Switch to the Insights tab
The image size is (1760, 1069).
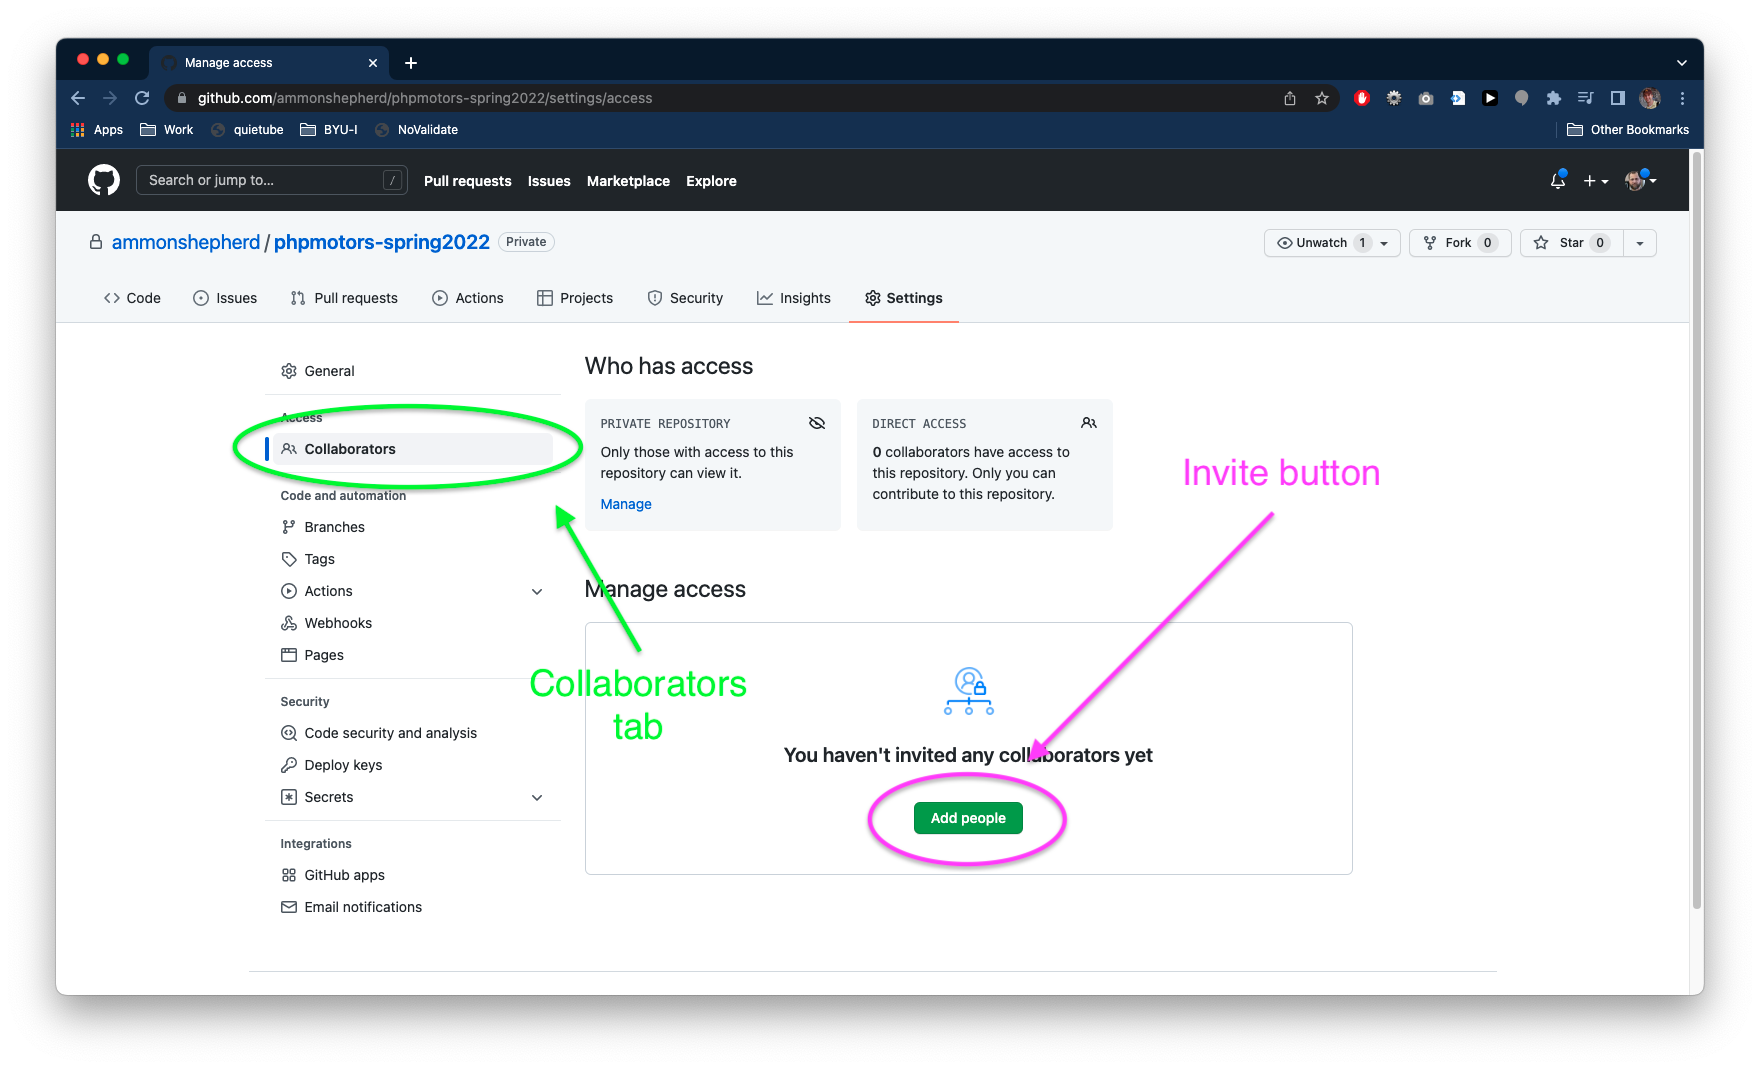pos(794,298)
